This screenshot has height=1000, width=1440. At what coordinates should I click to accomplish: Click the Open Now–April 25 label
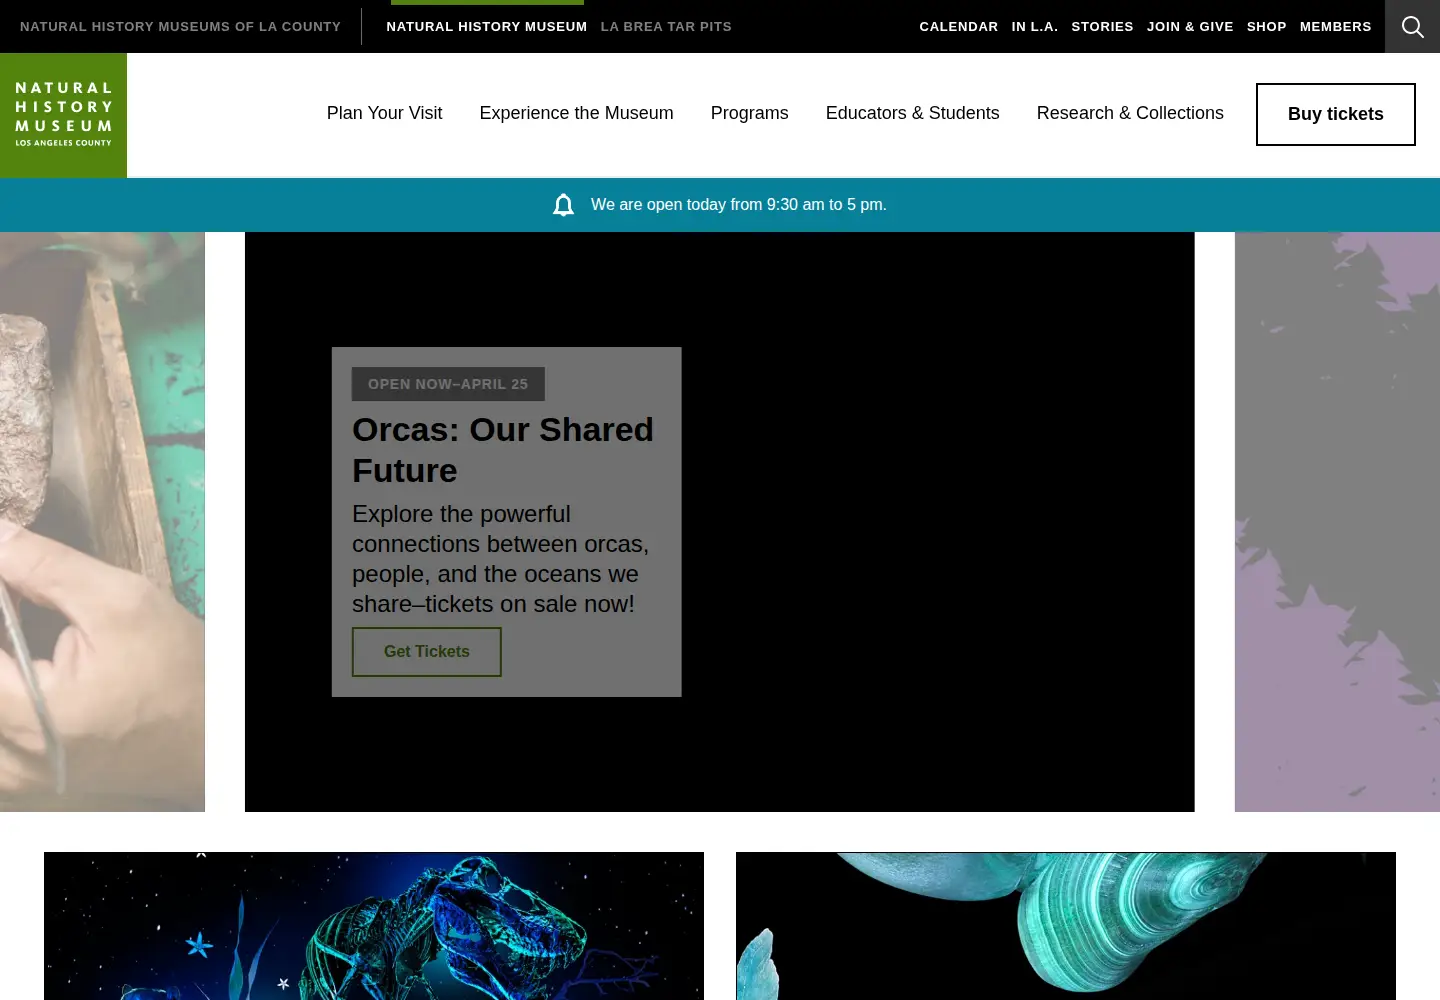pyautogui.click(x=448, y=384)
